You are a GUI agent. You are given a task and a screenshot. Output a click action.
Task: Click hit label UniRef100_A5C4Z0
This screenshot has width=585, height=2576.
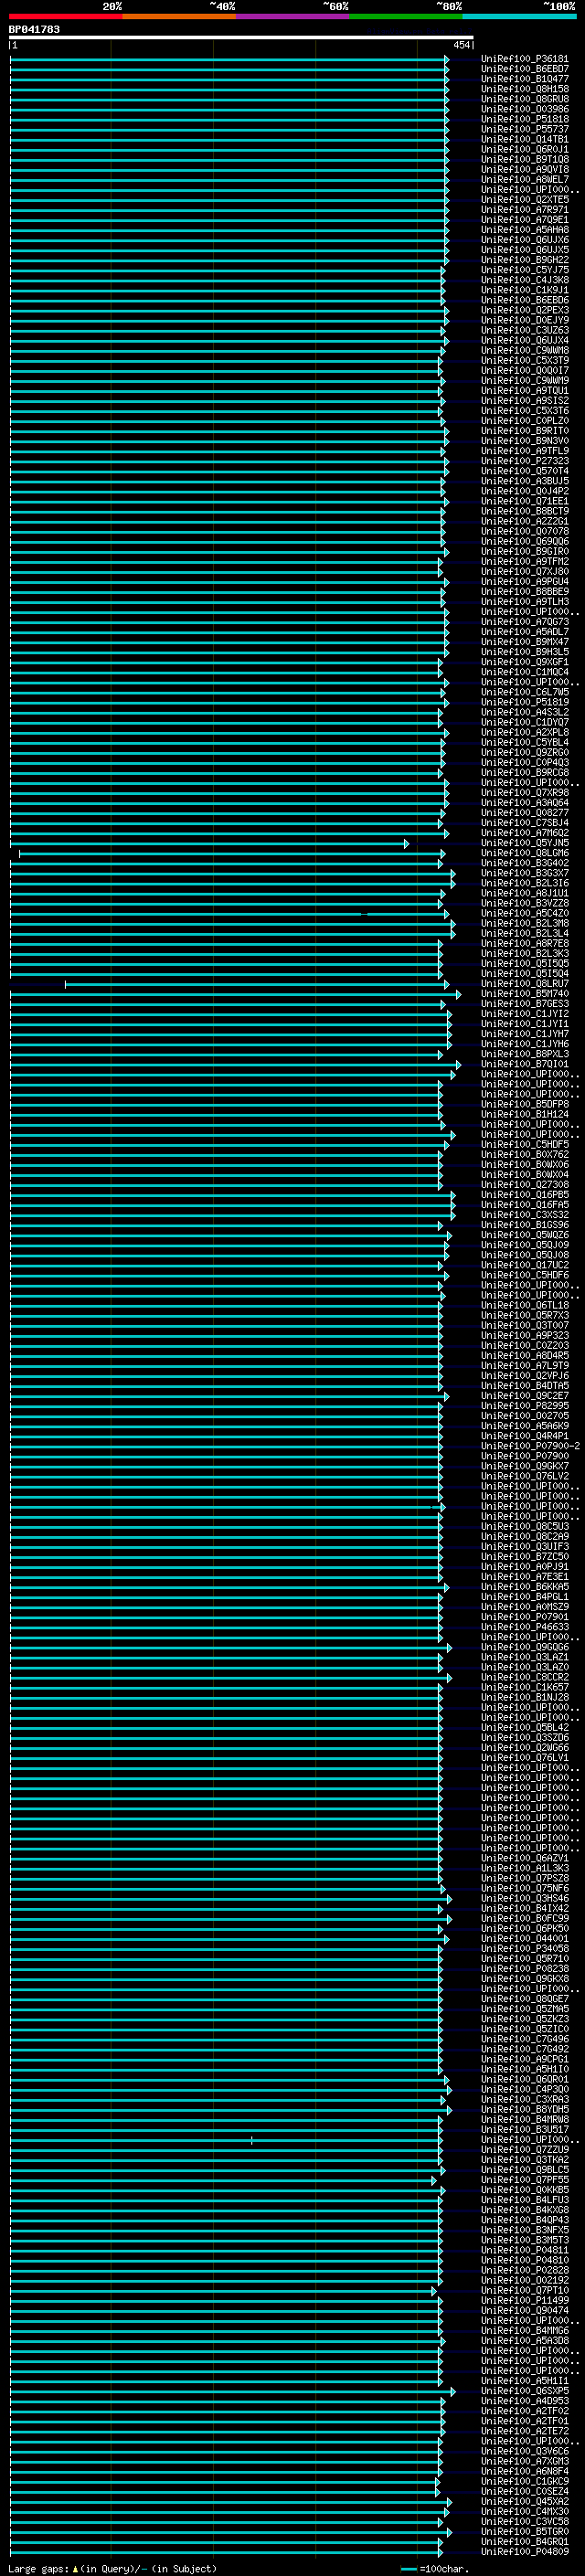pyautogui.click(x=525, y=913)
